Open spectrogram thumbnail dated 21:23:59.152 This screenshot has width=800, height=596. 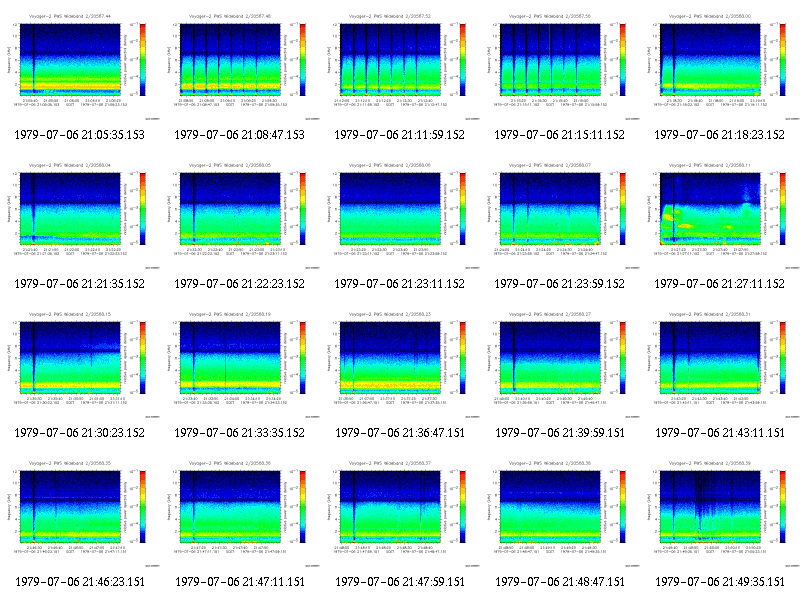(x=560, y=216)
